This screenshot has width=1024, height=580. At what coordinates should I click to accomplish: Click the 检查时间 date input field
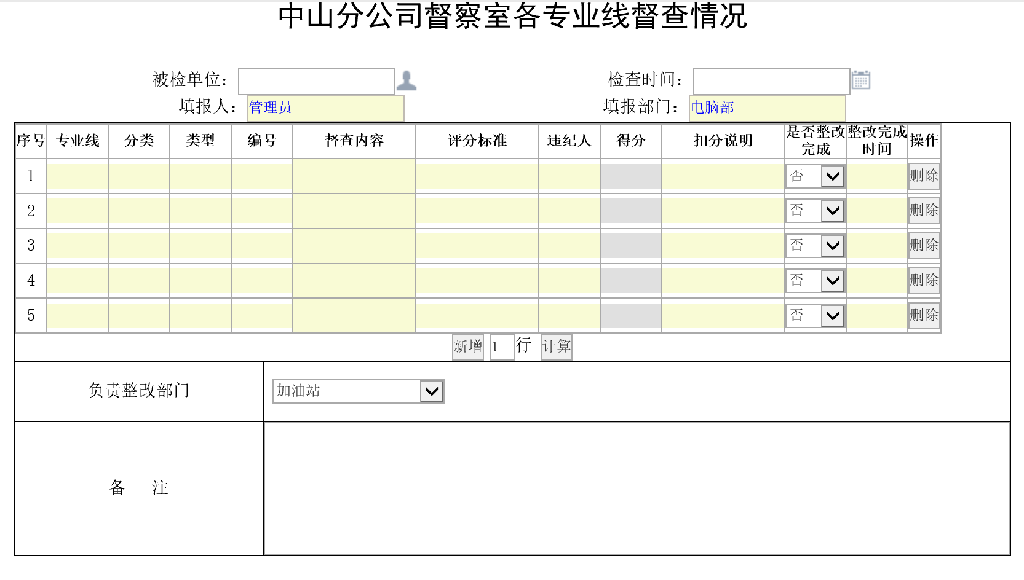pyautogui.click(x=770, y=81)
